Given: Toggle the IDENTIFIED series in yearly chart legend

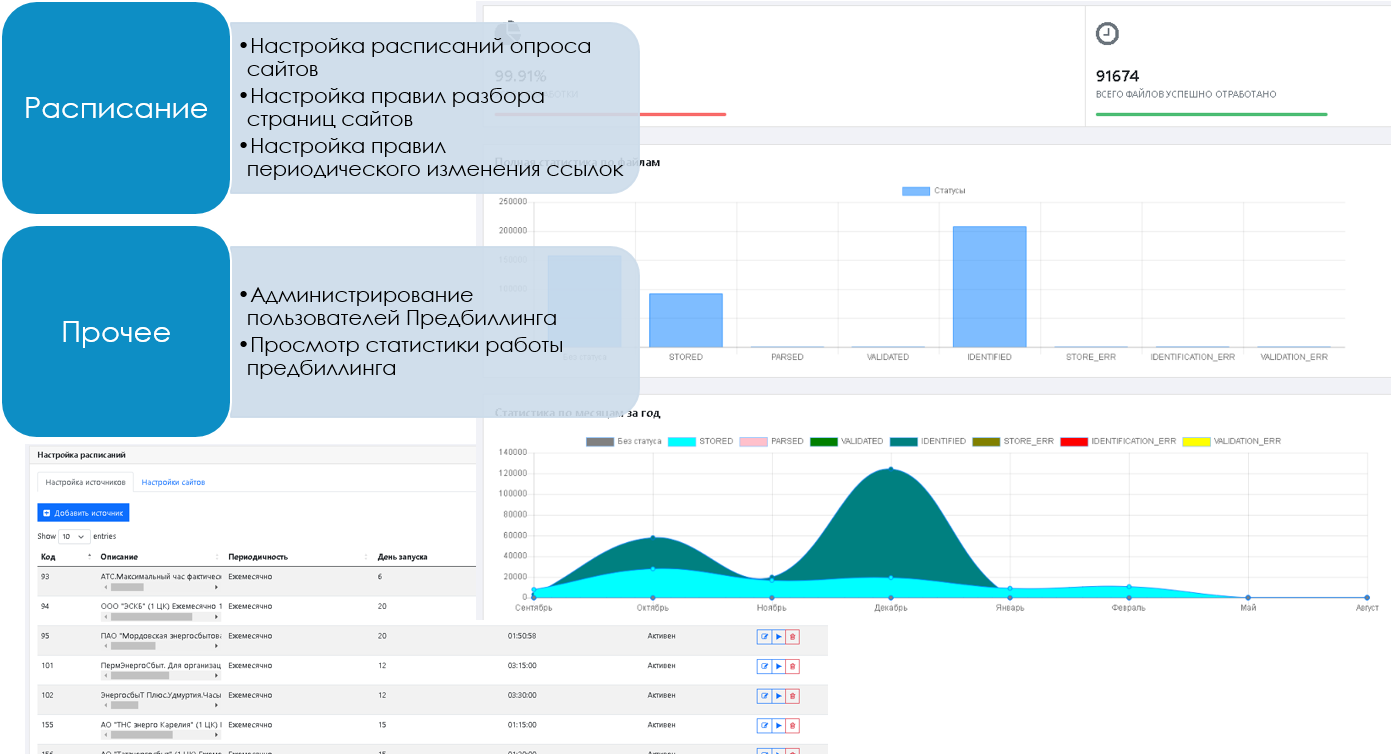Looking at the screenshot, I should (928, 441).
